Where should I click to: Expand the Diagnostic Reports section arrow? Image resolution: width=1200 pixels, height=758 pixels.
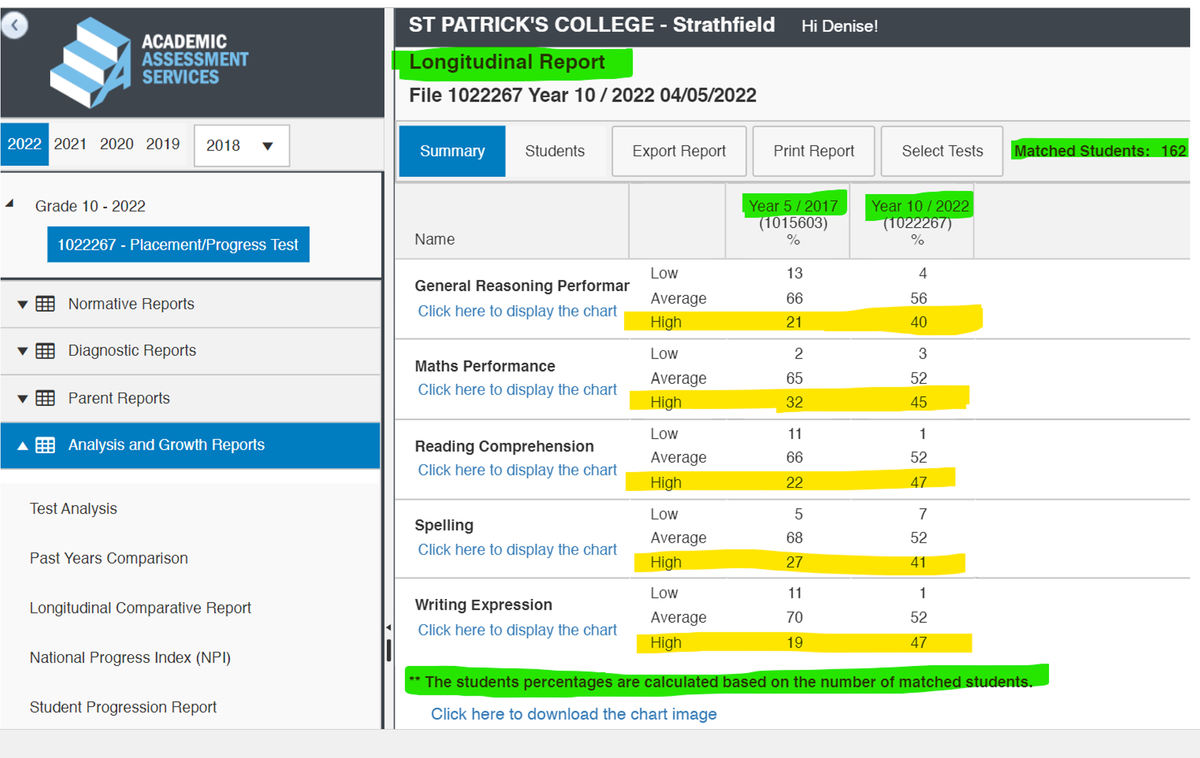[x=22, y=351]
